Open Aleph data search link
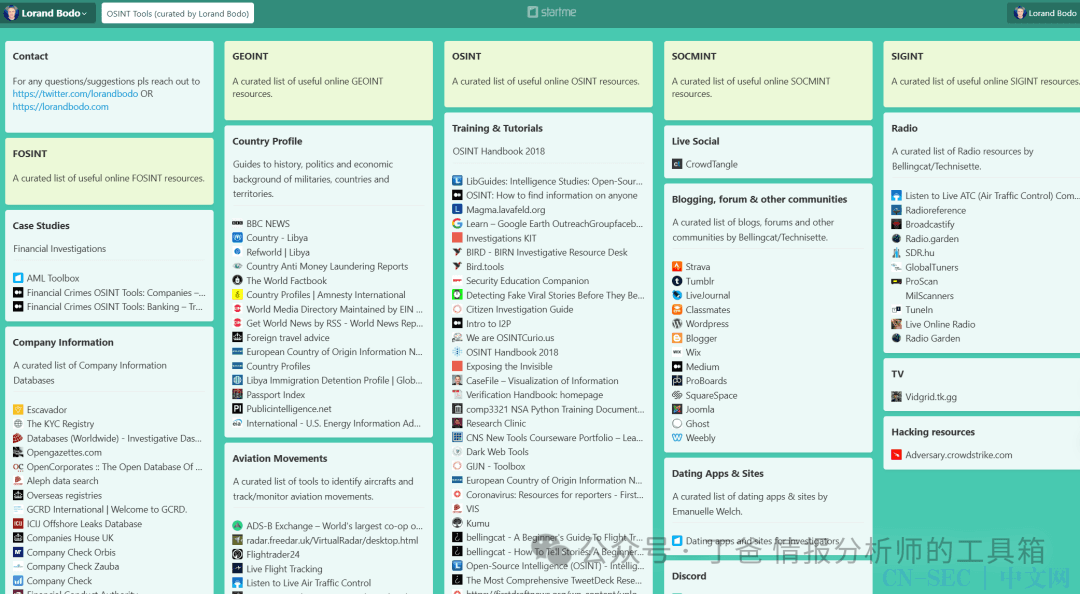Viewport: 1080px width, 594px height. [63, 481]
